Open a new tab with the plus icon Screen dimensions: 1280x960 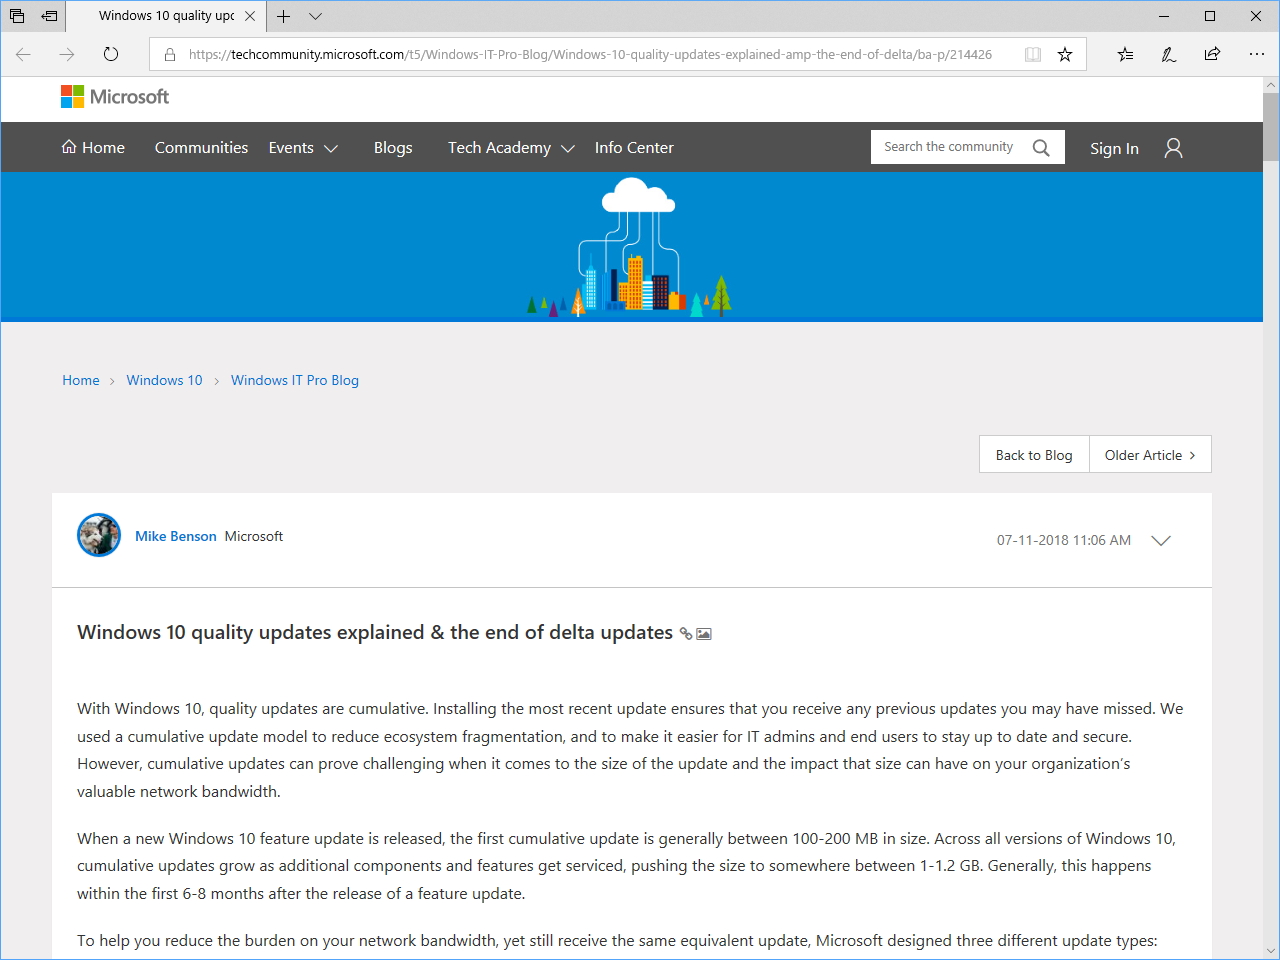click(x=284, y=16)
